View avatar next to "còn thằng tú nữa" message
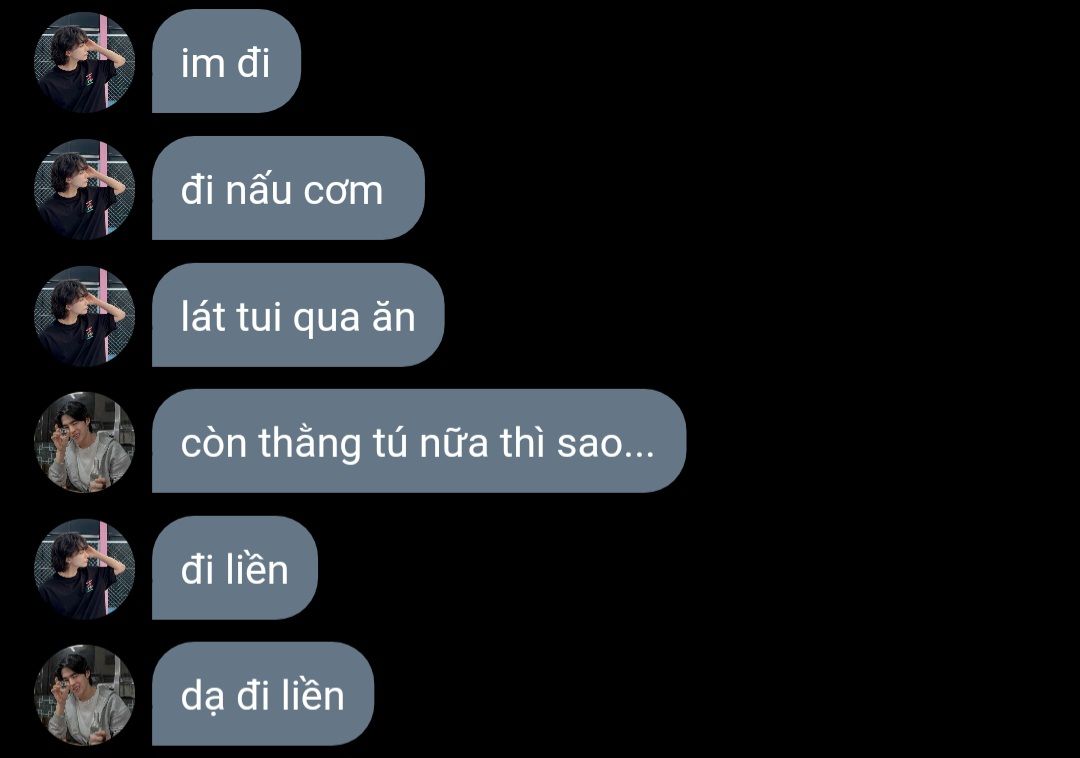Screen dimensions: 1080x758 (84, 442)
